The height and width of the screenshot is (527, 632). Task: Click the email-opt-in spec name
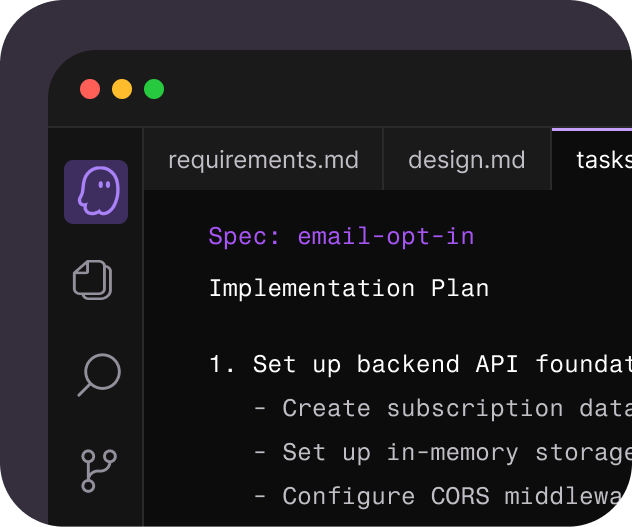coord(386,236)
